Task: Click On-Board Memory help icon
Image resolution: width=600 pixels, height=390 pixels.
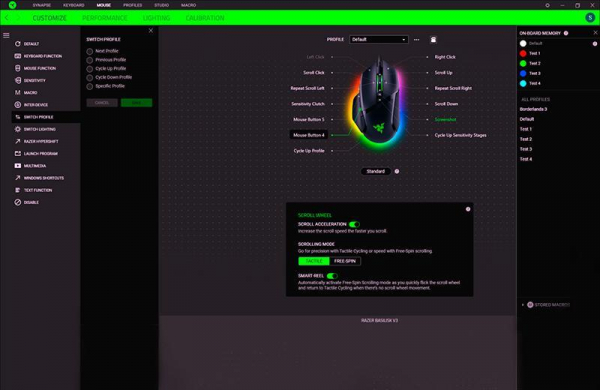Action: click(x=566, y=33)
